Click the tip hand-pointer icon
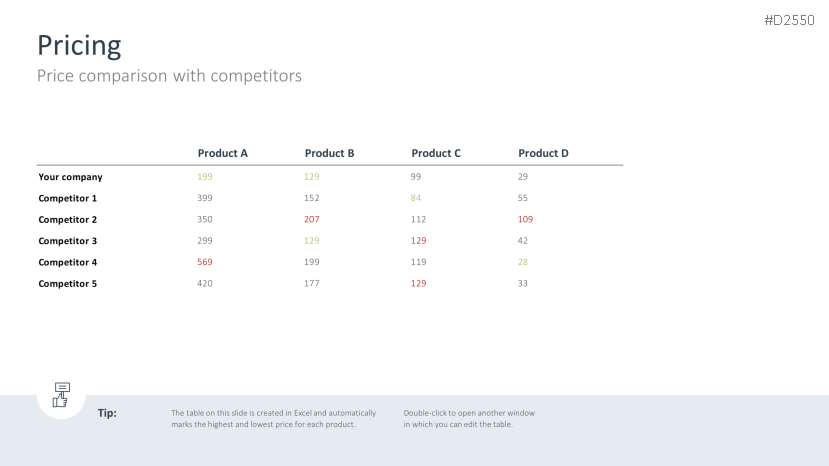Screen dimensions: 829x466 click(61, 394)
